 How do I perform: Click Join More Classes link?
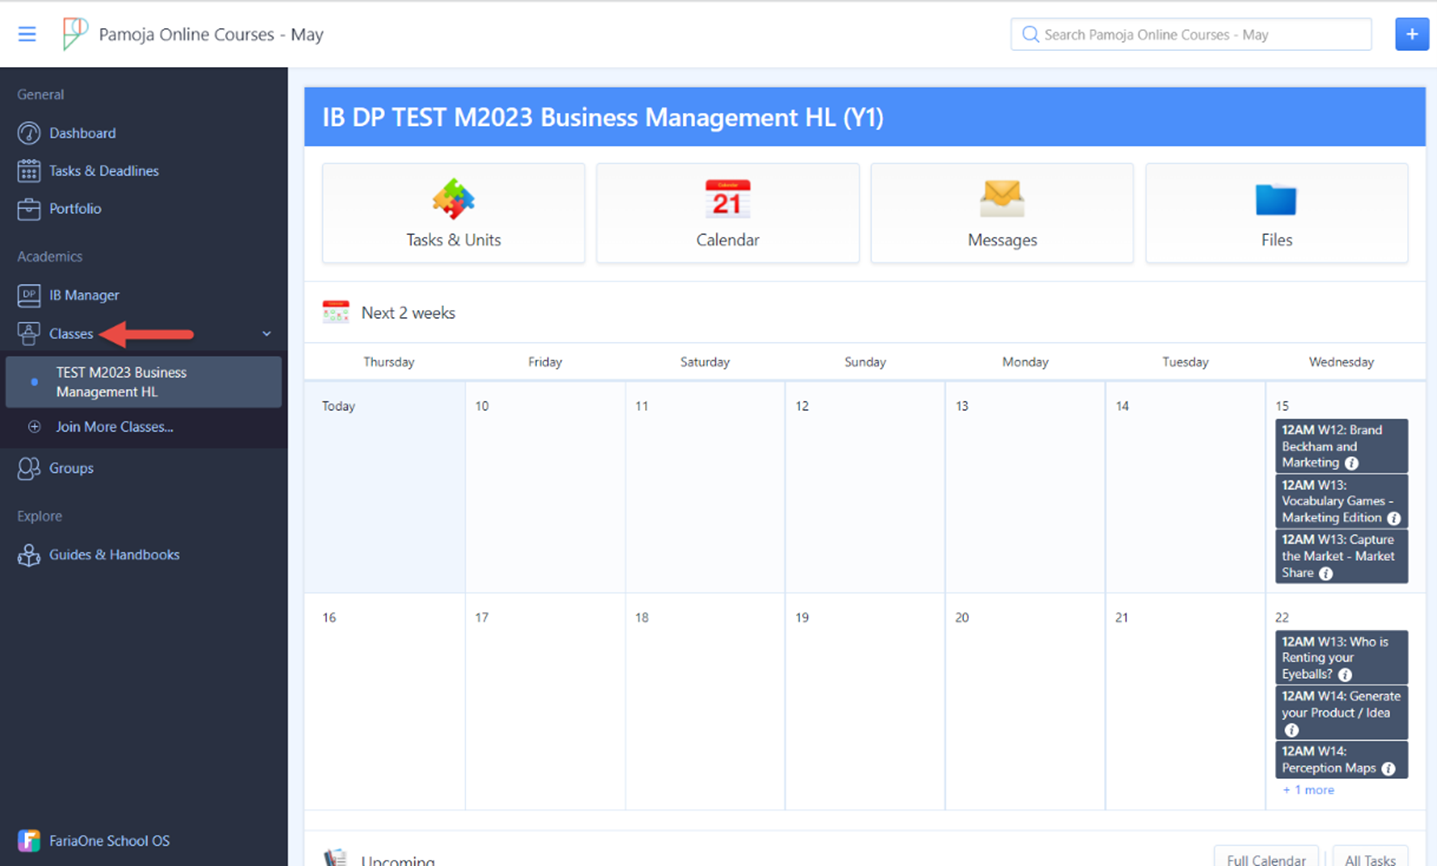114,427
